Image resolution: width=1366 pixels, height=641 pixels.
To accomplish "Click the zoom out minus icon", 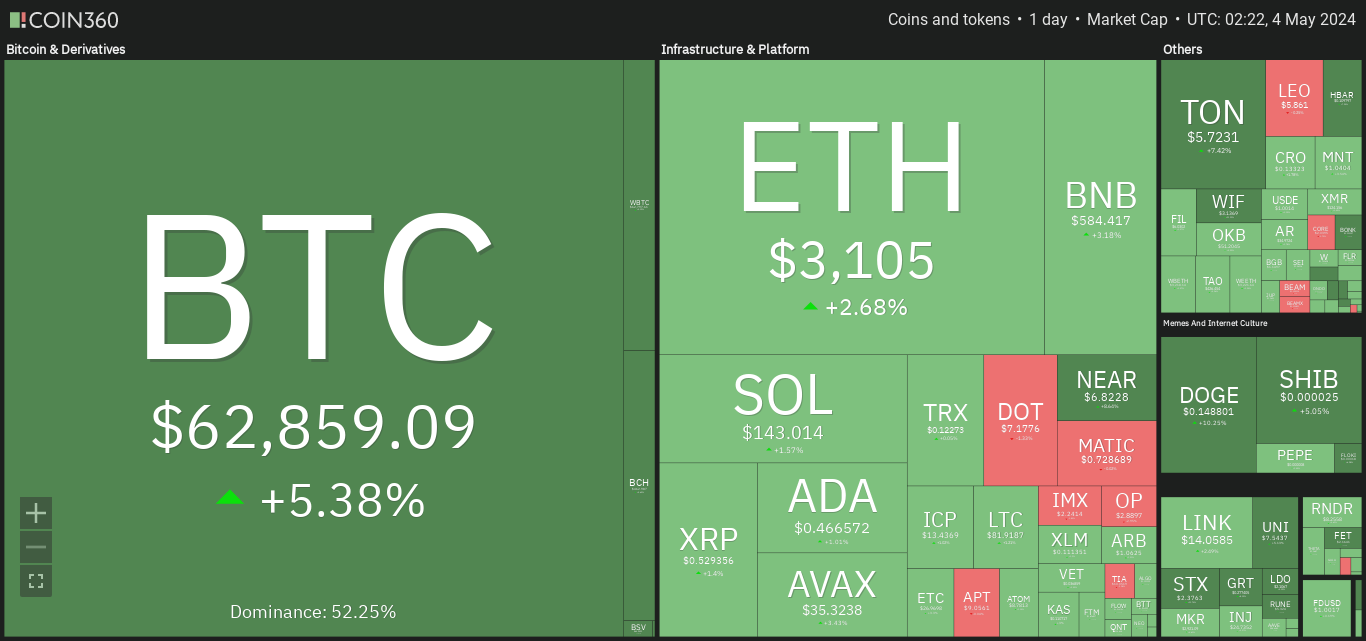I will point(36,547).
